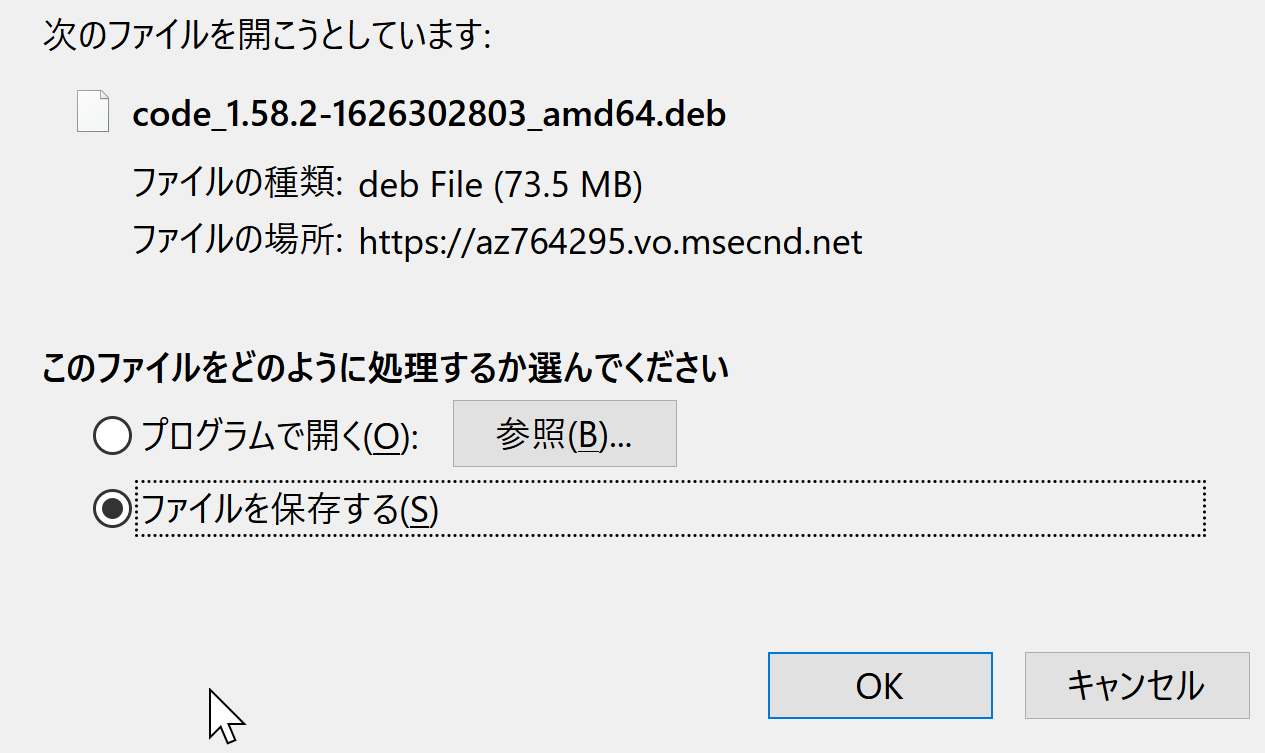Select the 'プログラムで開く' radio button

point(112,435)
